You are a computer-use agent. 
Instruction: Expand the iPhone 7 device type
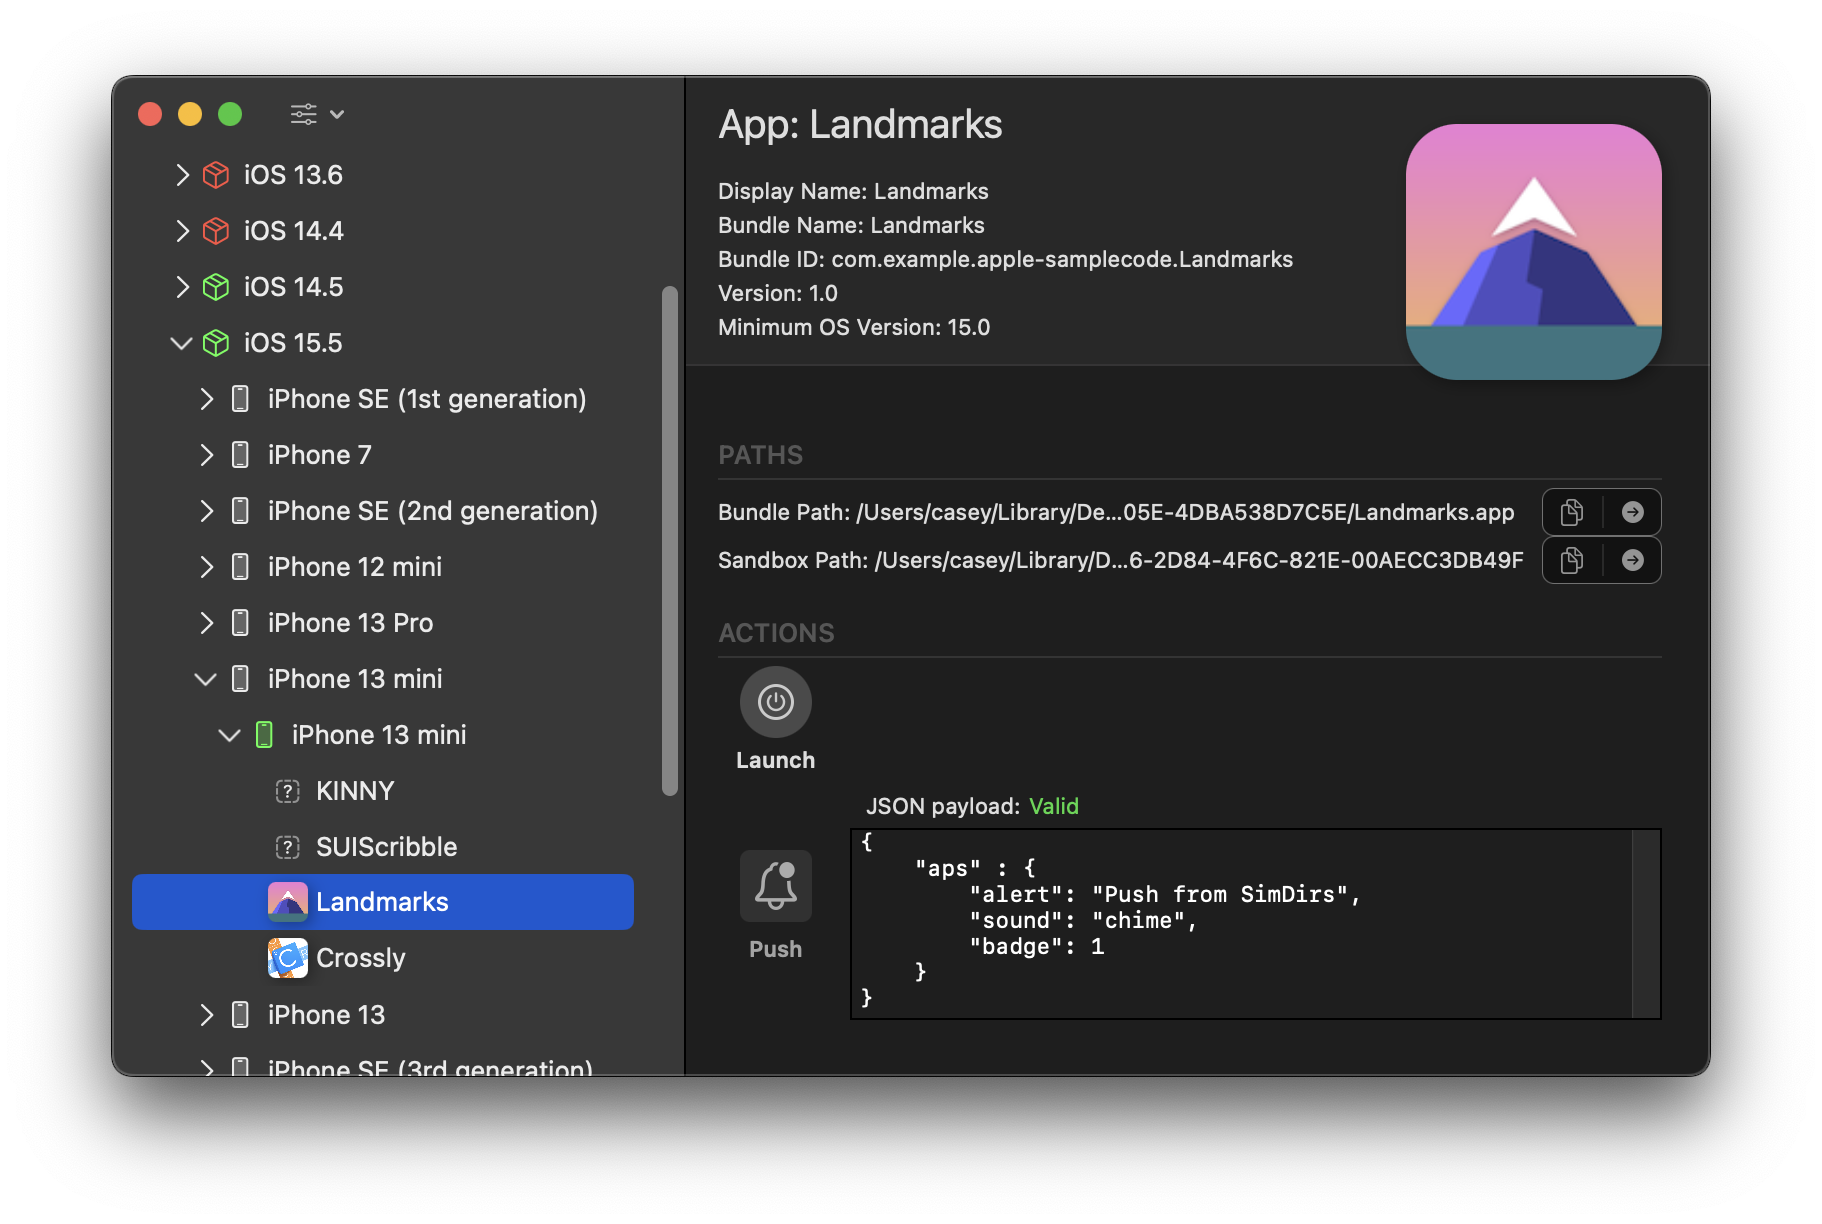pos(206,455)
